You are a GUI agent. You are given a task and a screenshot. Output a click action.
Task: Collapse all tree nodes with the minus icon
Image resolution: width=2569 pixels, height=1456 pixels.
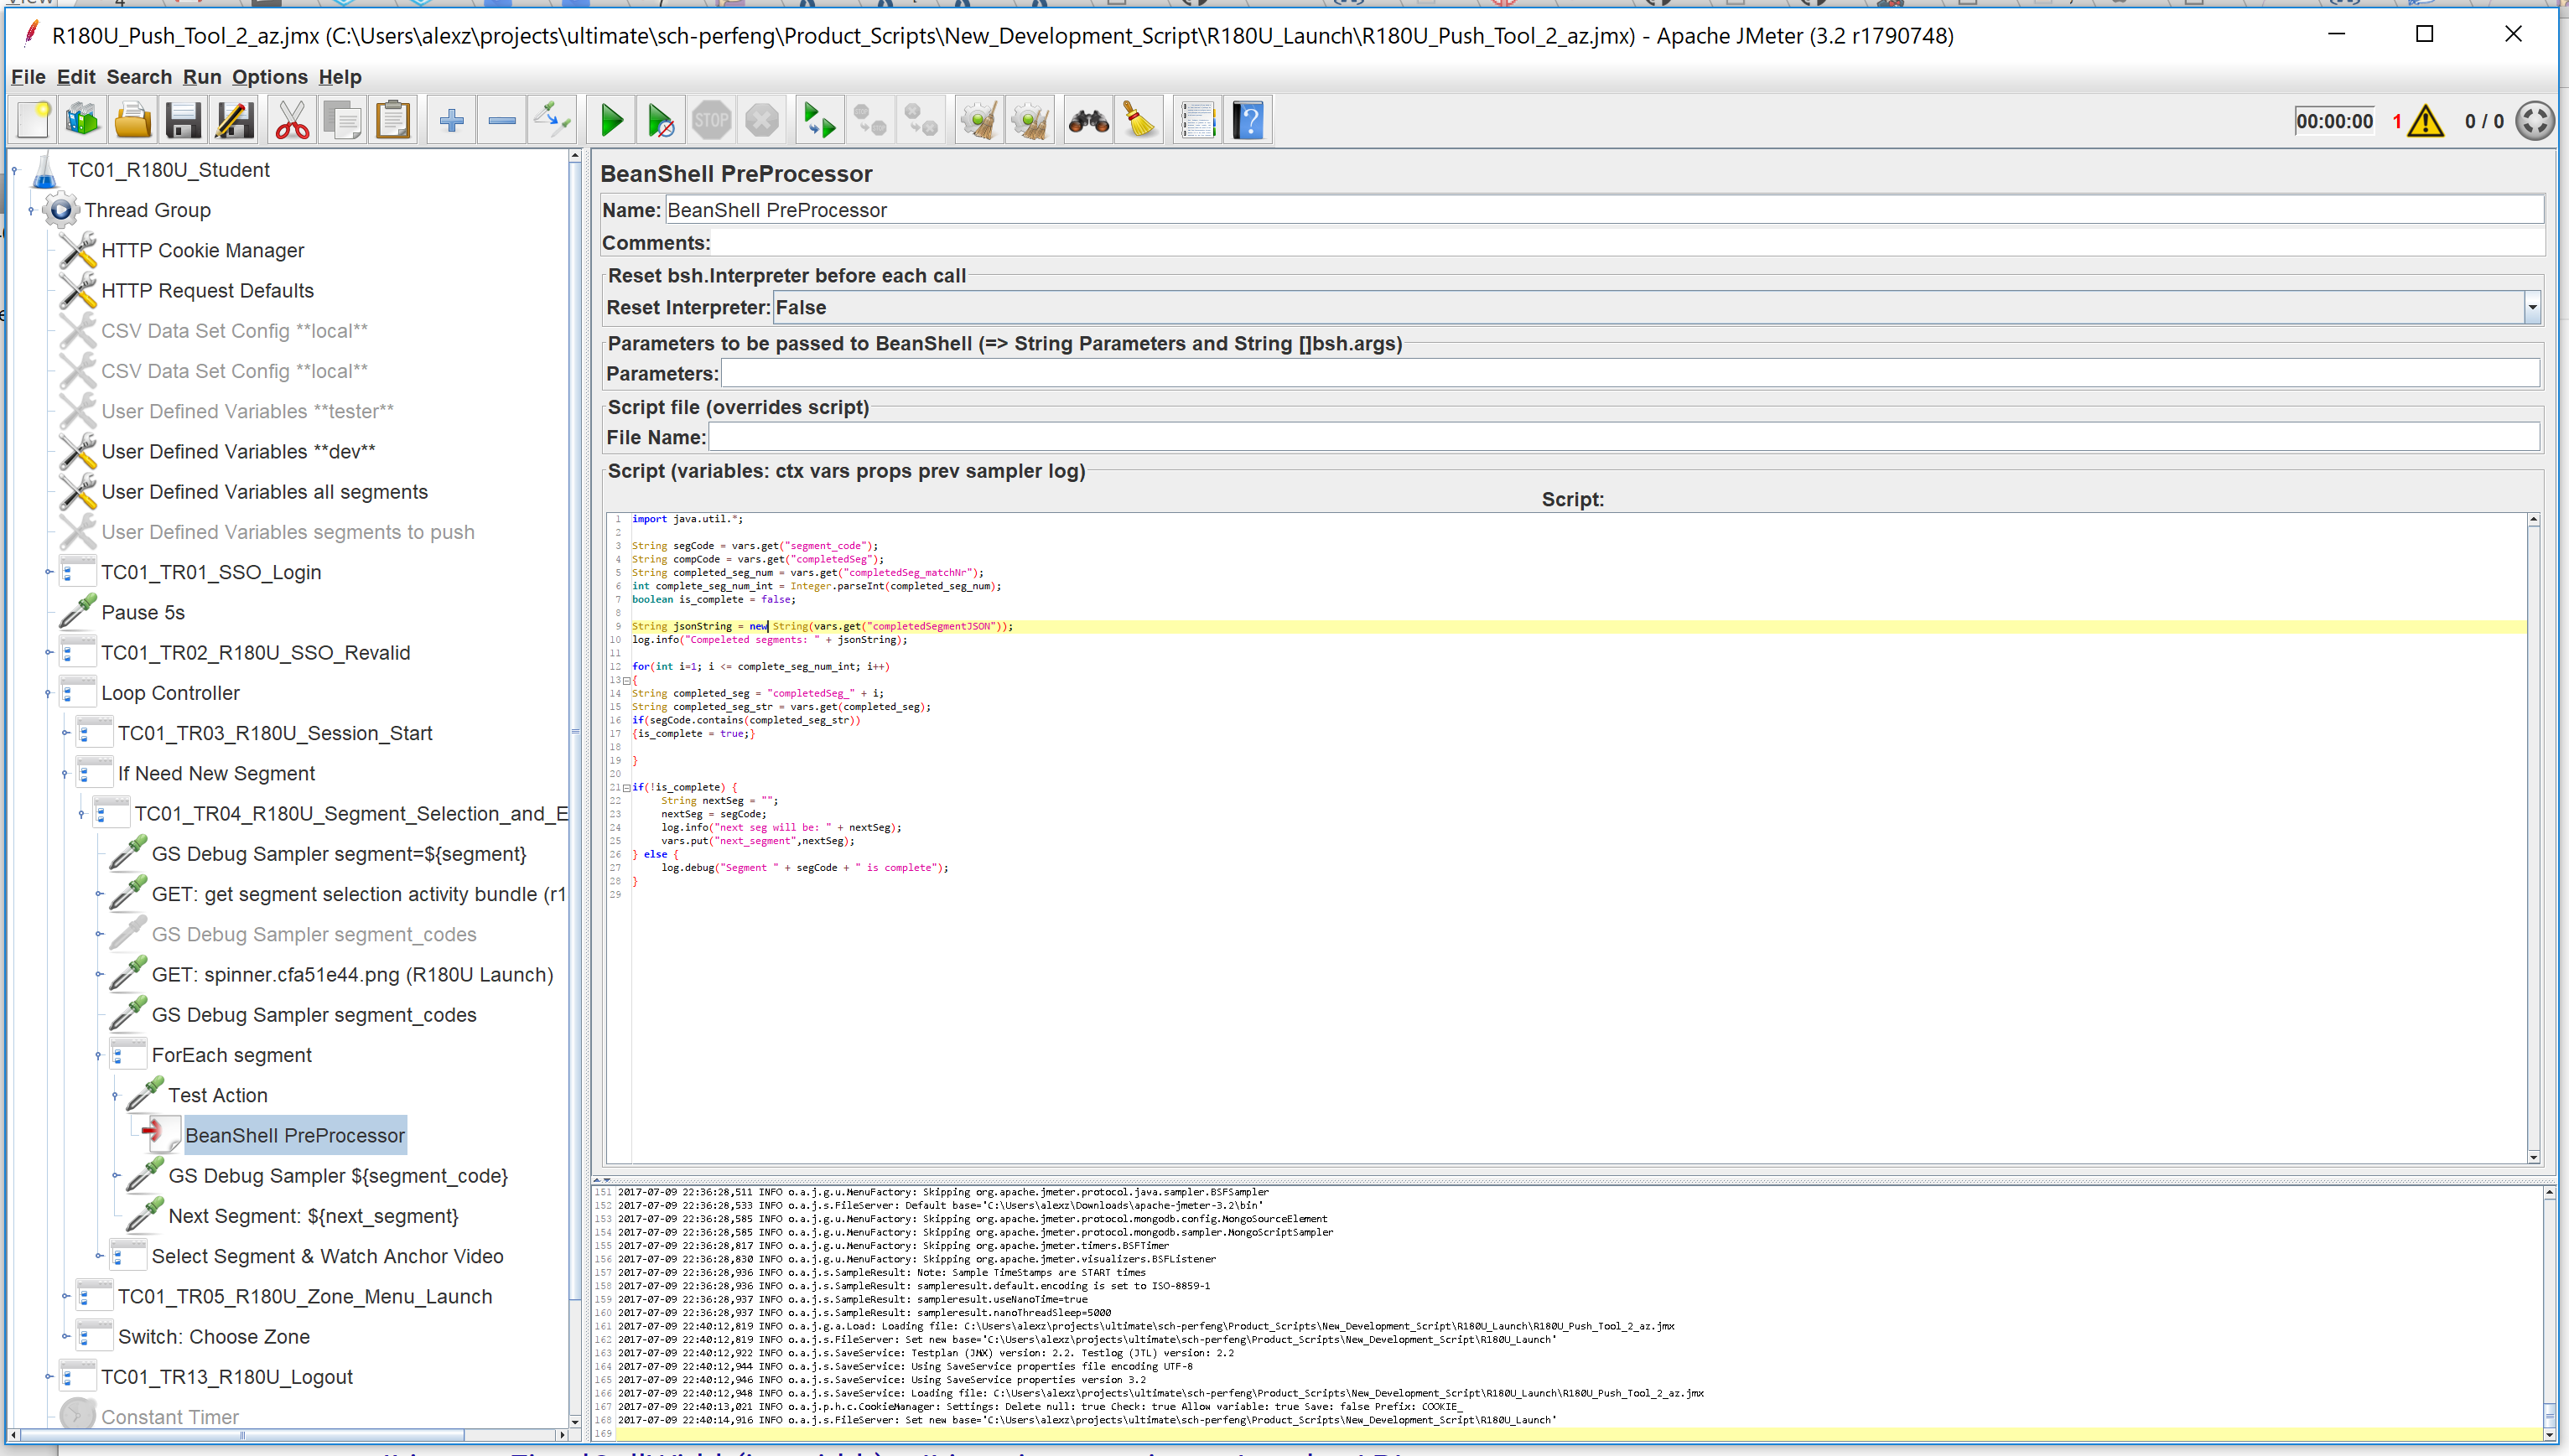[502, 119]
